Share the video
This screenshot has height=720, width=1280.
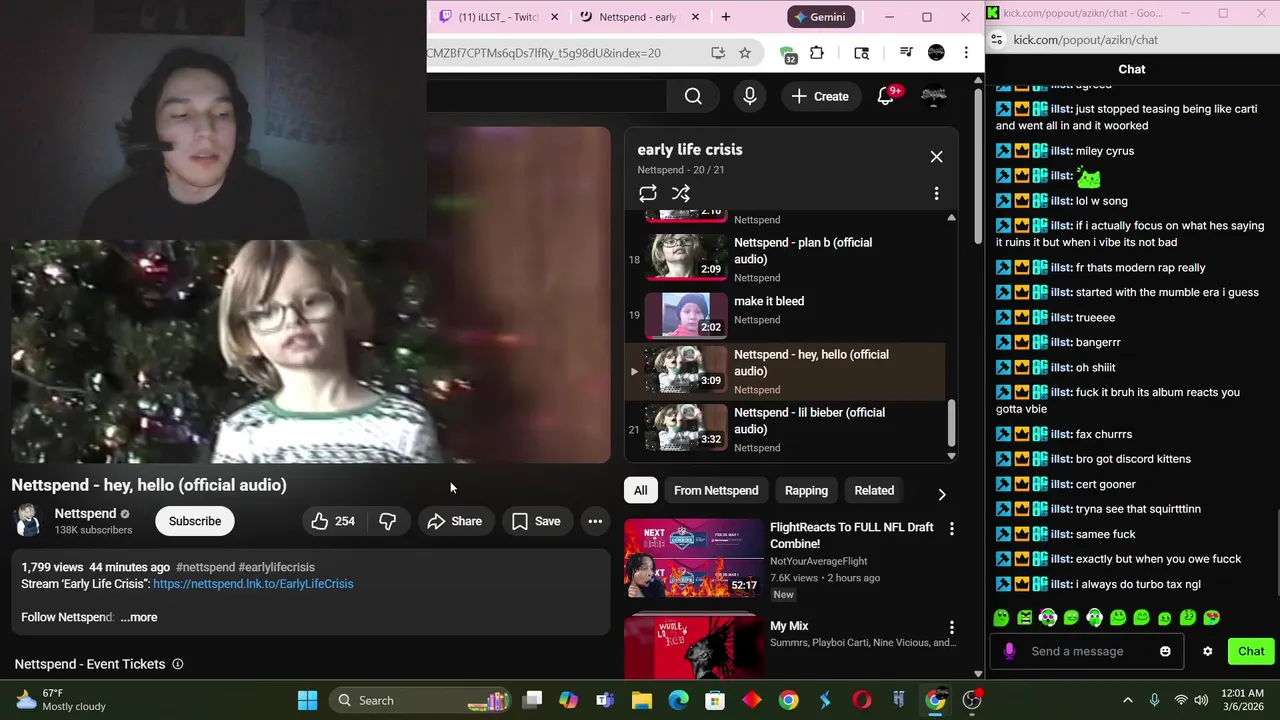click(455, 521)
